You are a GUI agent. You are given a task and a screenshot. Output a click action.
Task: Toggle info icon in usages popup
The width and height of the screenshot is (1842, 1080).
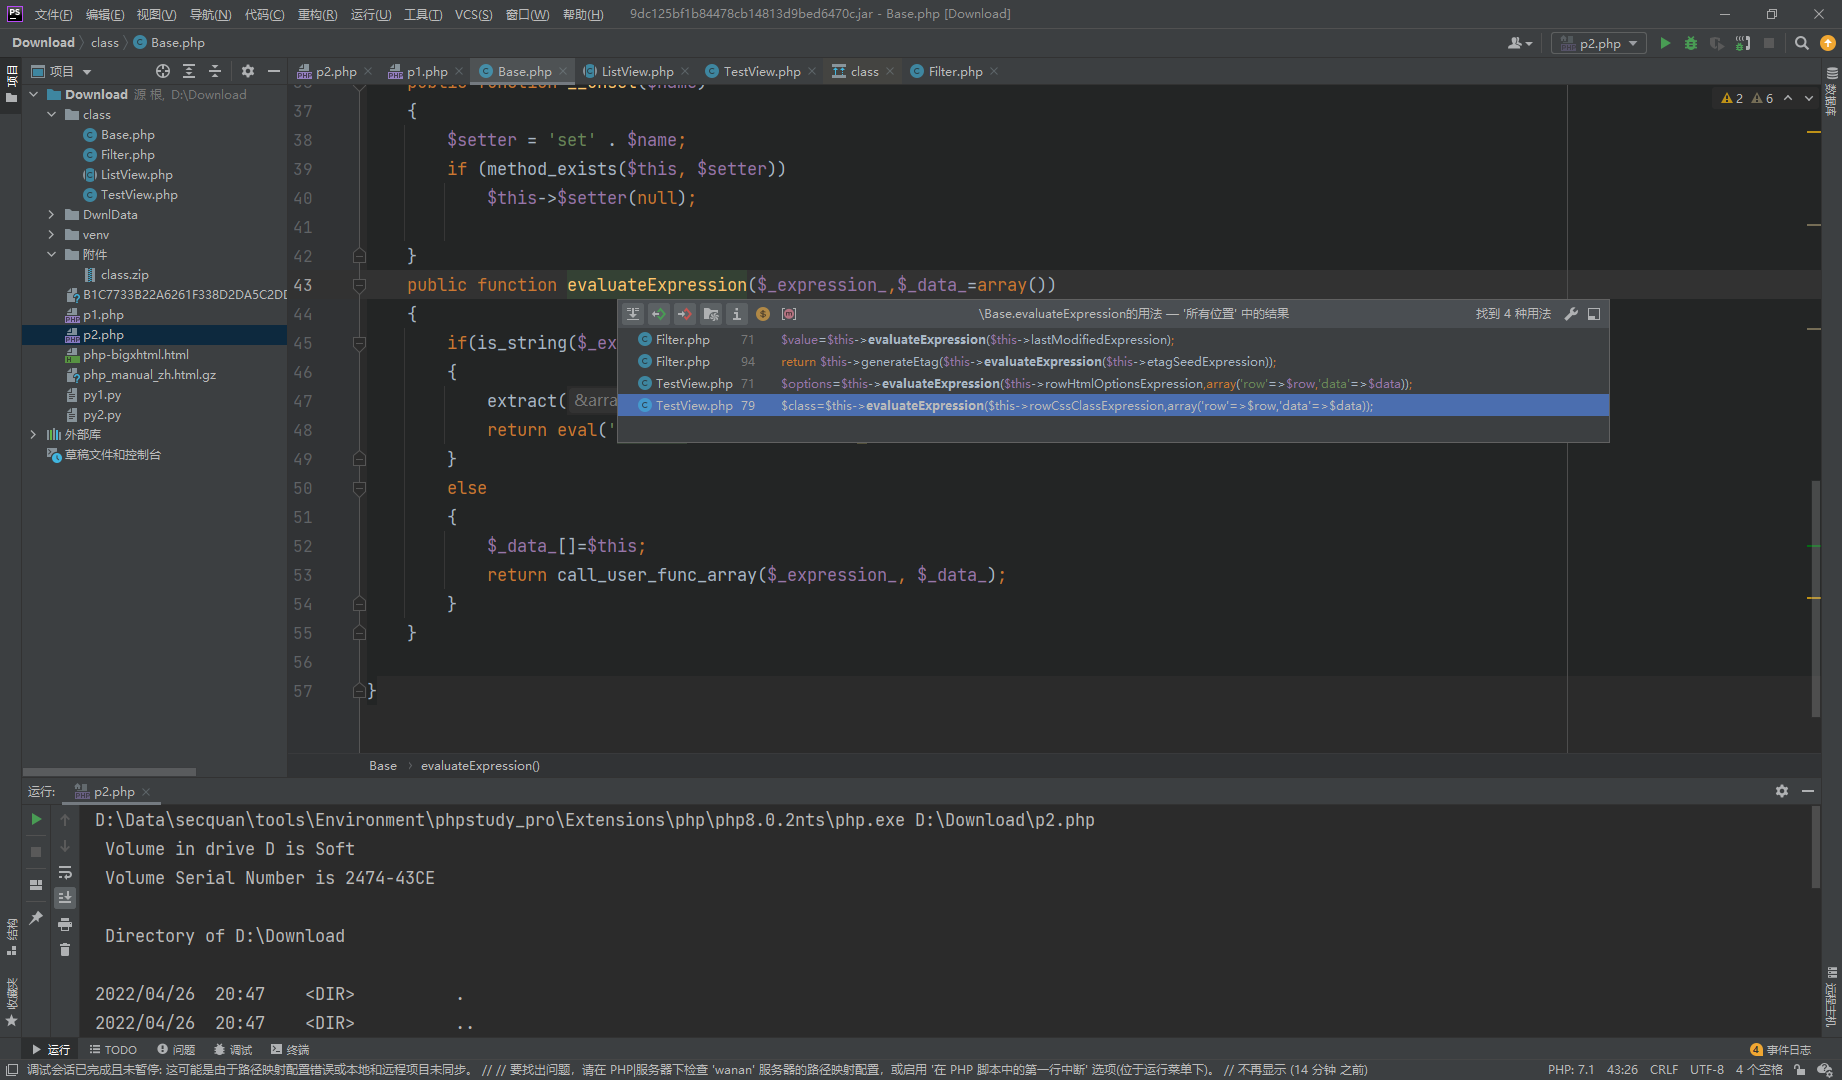pos(737,314)
